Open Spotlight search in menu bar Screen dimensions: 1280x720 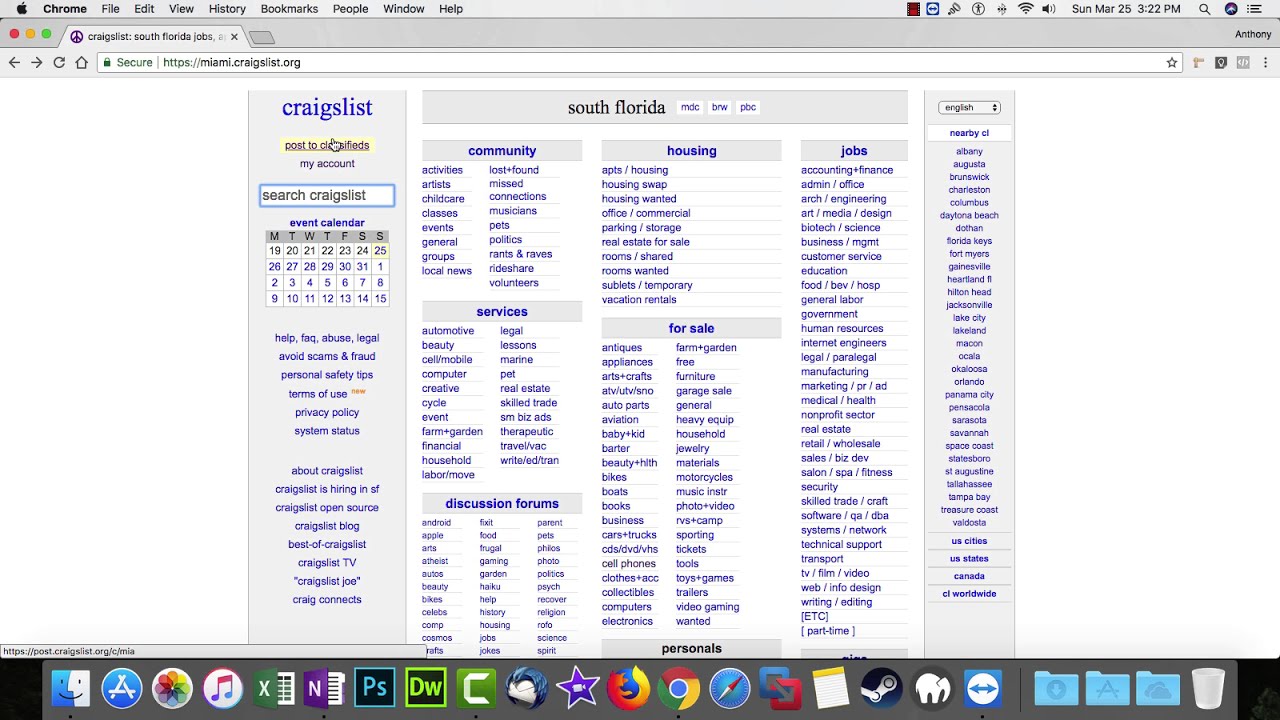click(x=1204, y=9)
